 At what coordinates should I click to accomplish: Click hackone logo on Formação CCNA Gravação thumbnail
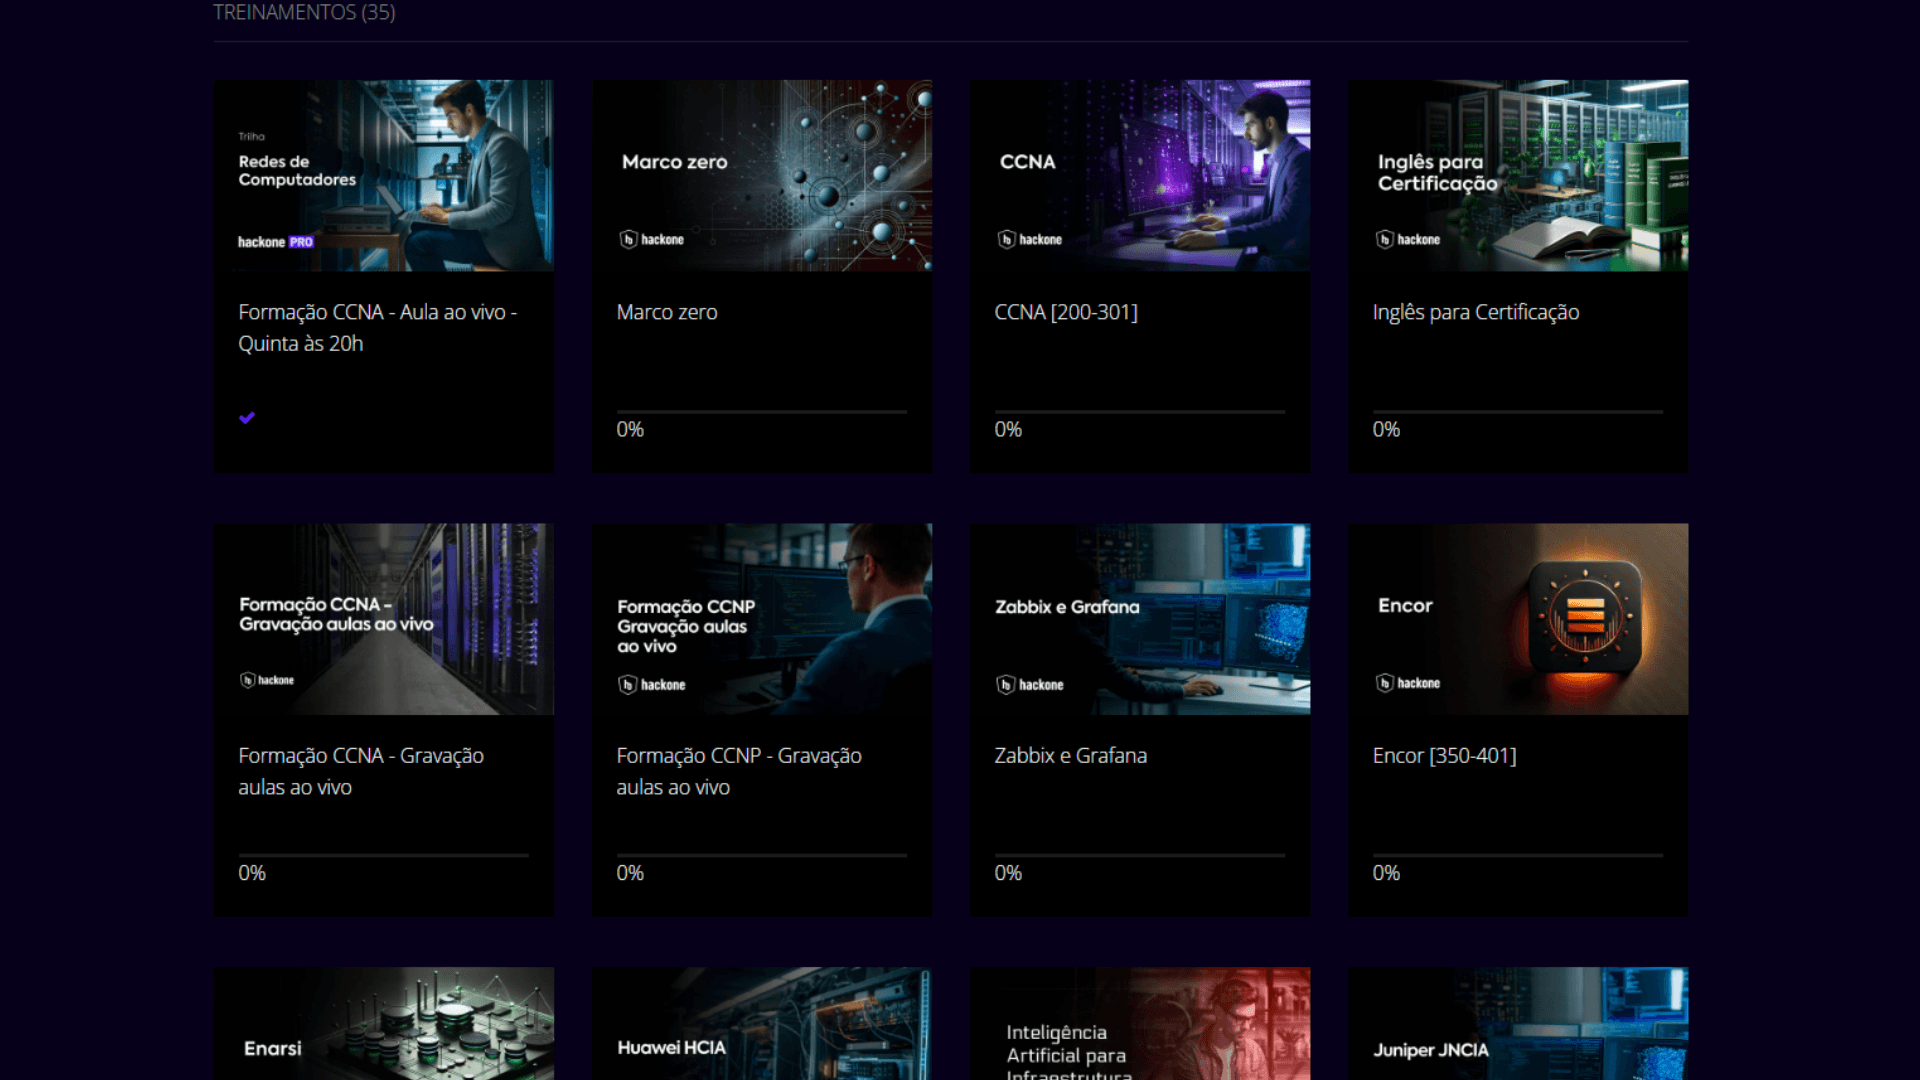tap(267, 680)
